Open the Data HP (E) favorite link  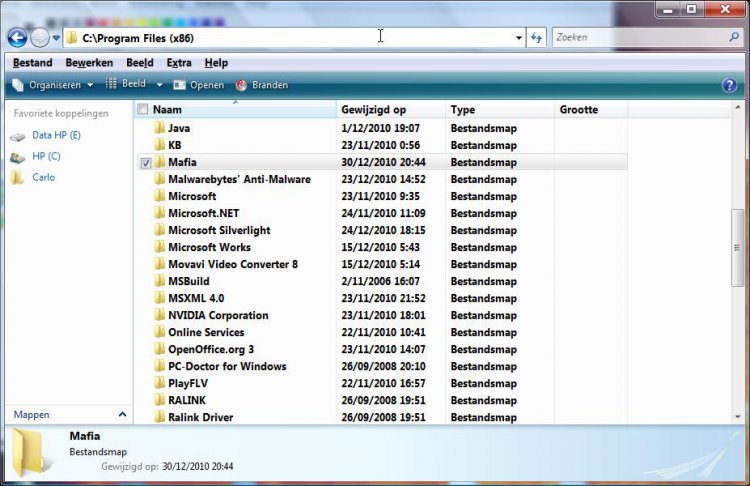tap(56, 135)
